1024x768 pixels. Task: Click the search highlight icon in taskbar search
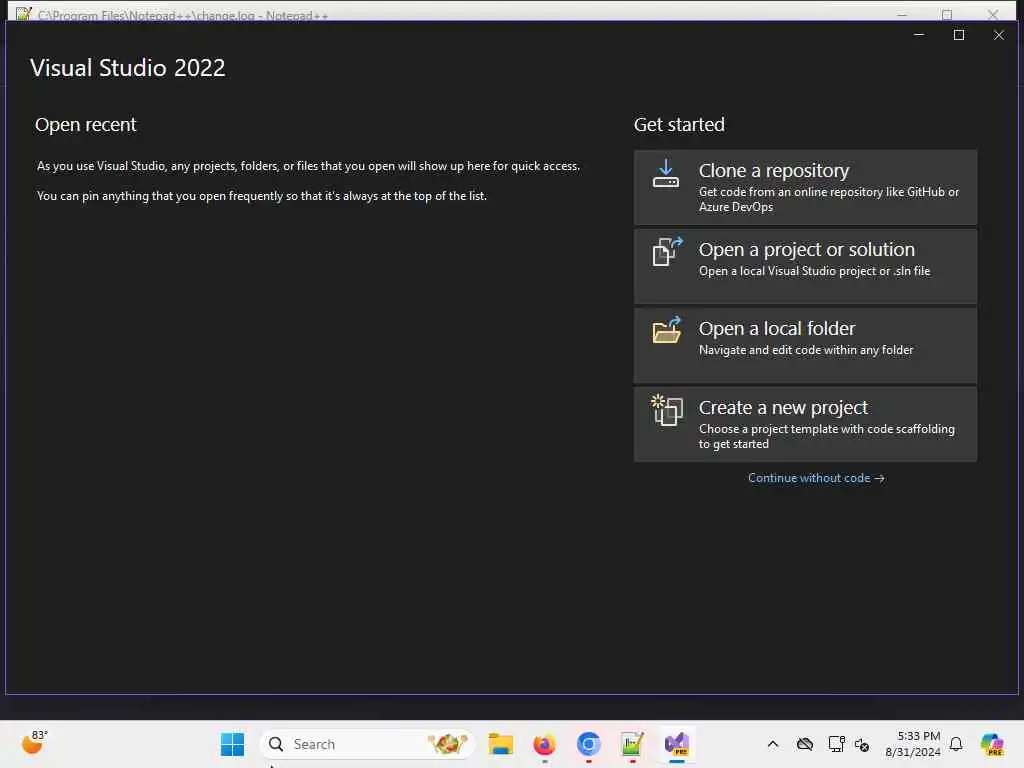coord(447,744)
